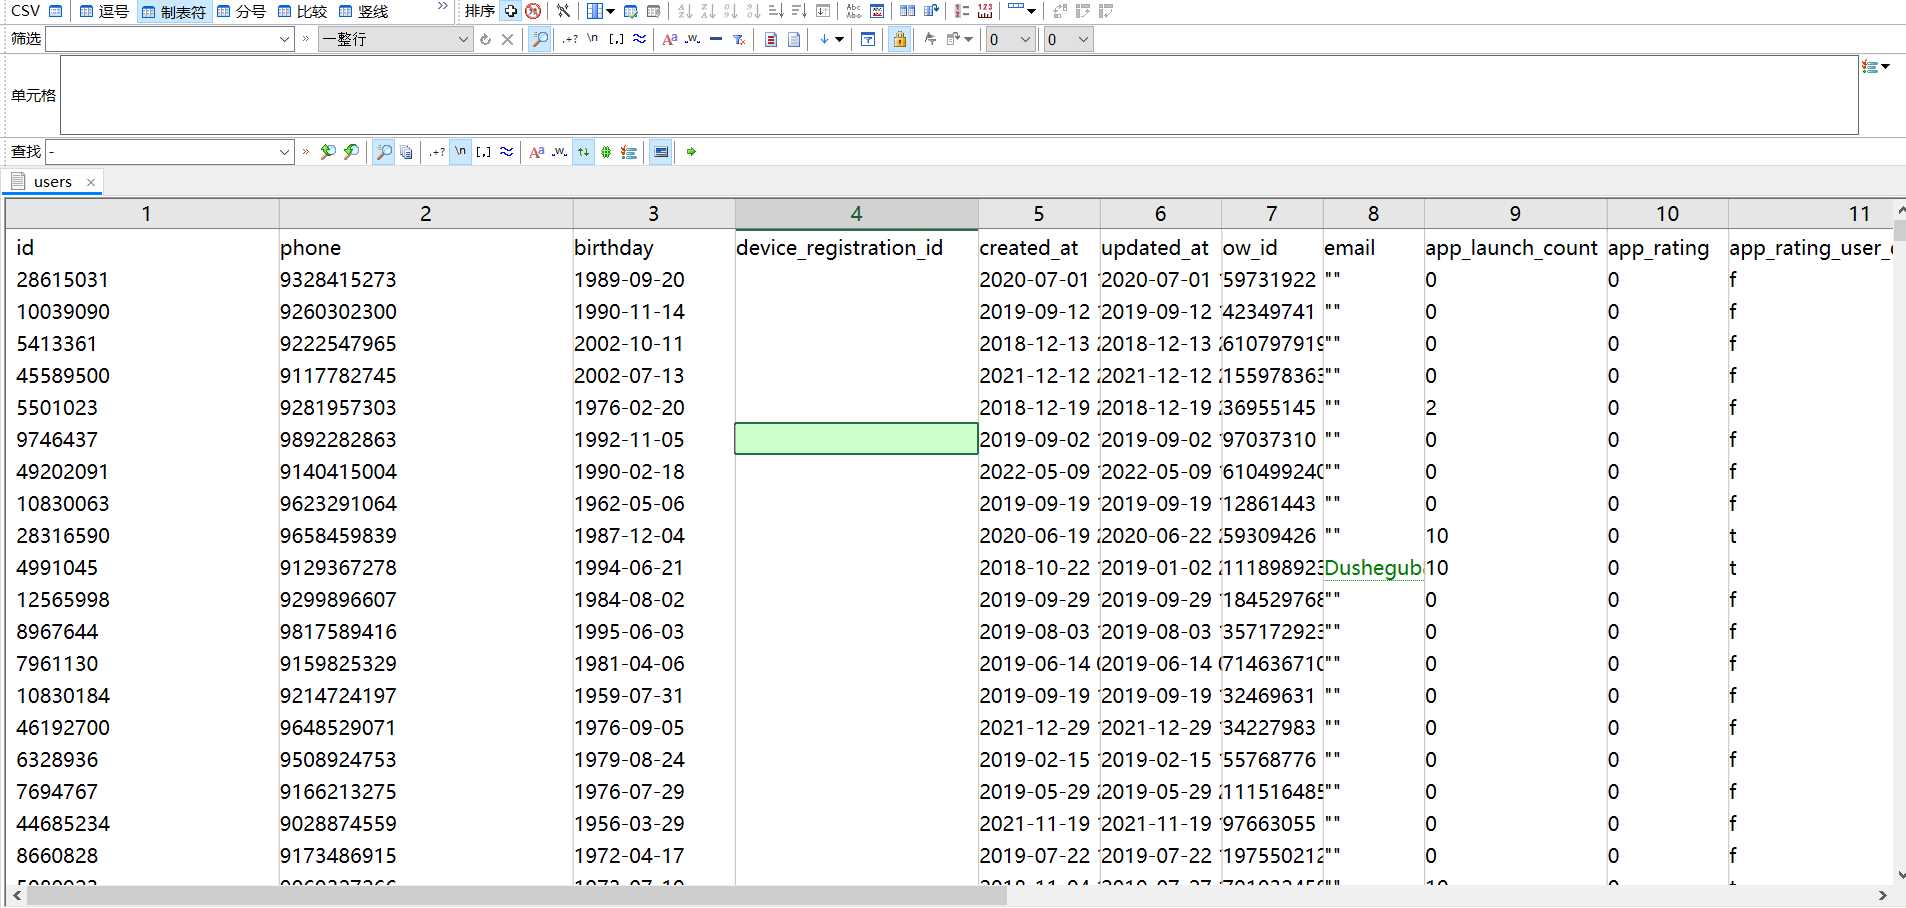Click the red clear-sort icon
The height and width of the screenshot is (908, 1906).
click(533, 11)
